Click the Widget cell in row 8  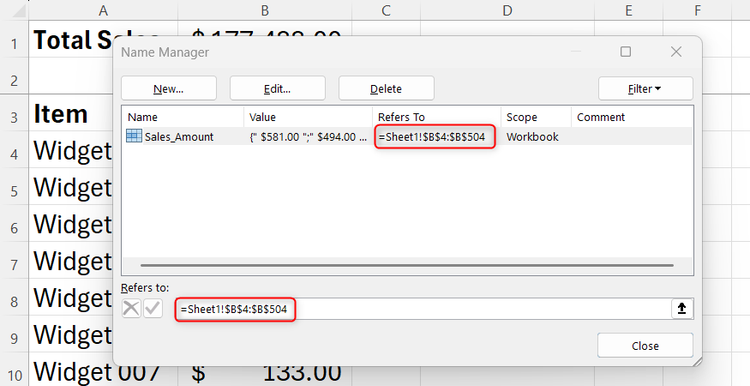point(71,298)
